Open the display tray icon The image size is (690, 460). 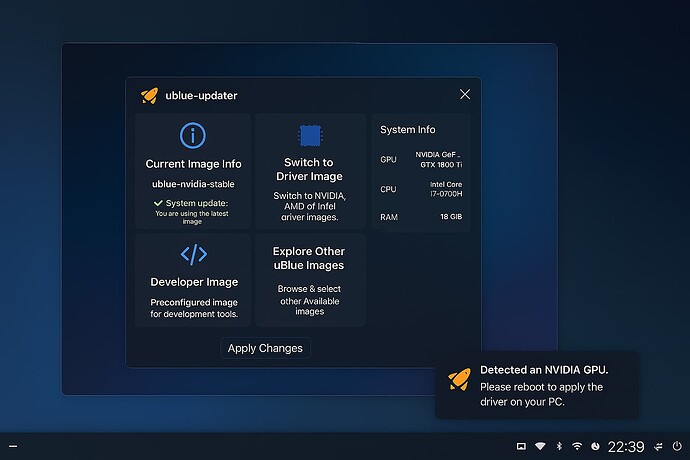pyautogui.click(x=521, y=446)
